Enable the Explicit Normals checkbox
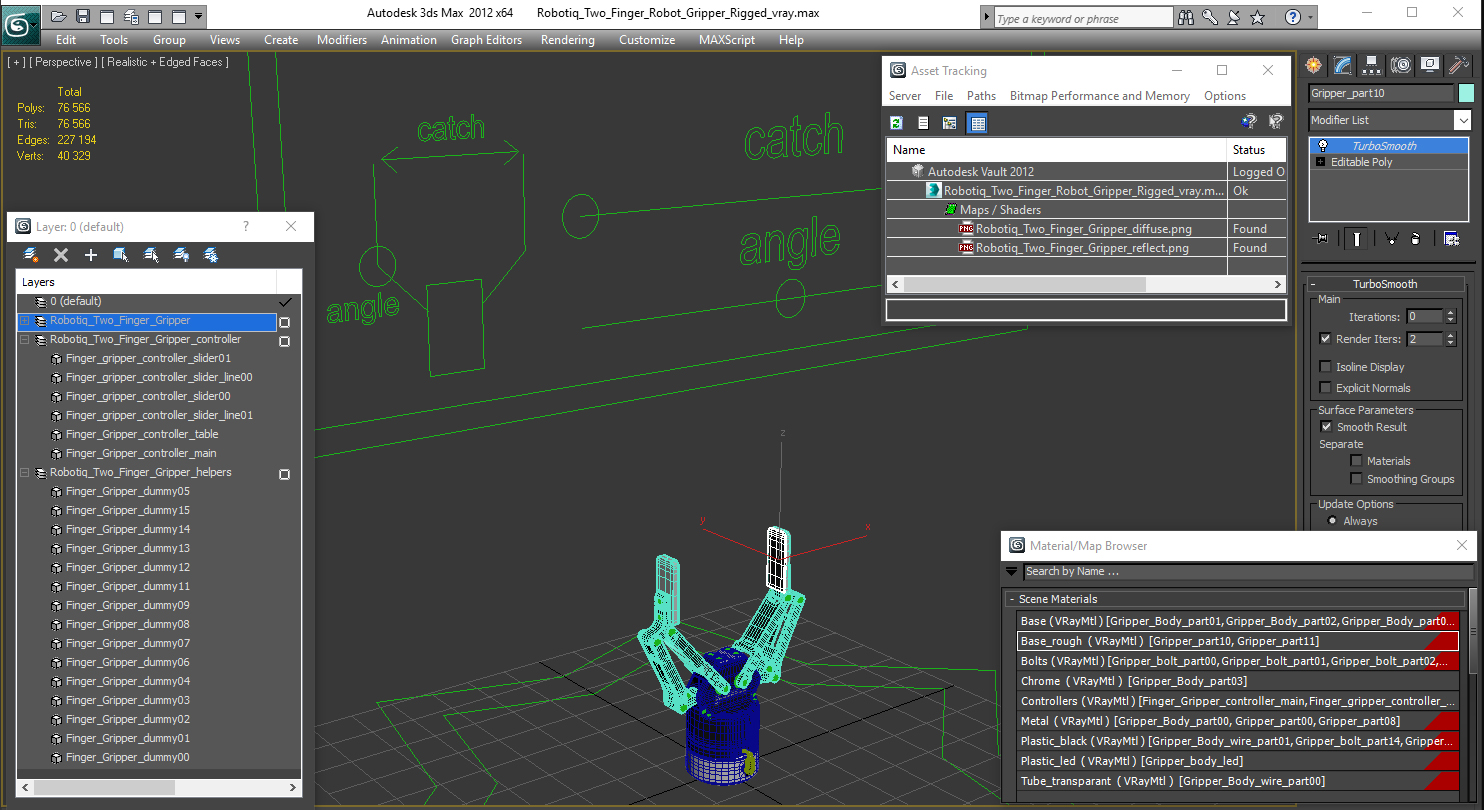The image size is (1484, 810). 1326,388
